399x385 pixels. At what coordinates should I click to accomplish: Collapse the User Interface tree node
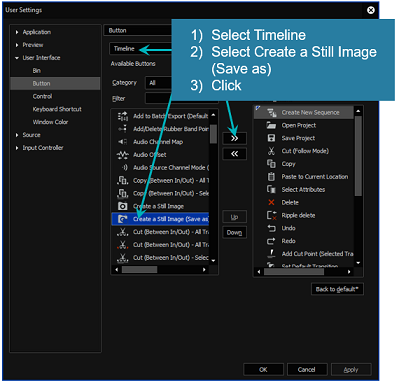17,58
